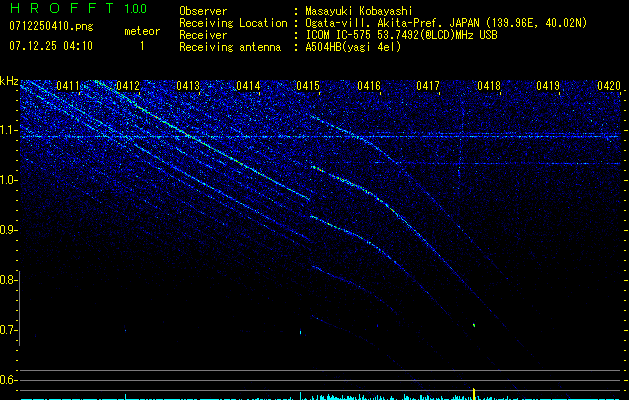Viewport: 629px width, 400px height.
Task: Click the 0414 time marker
Action: [x=248, y=86]
